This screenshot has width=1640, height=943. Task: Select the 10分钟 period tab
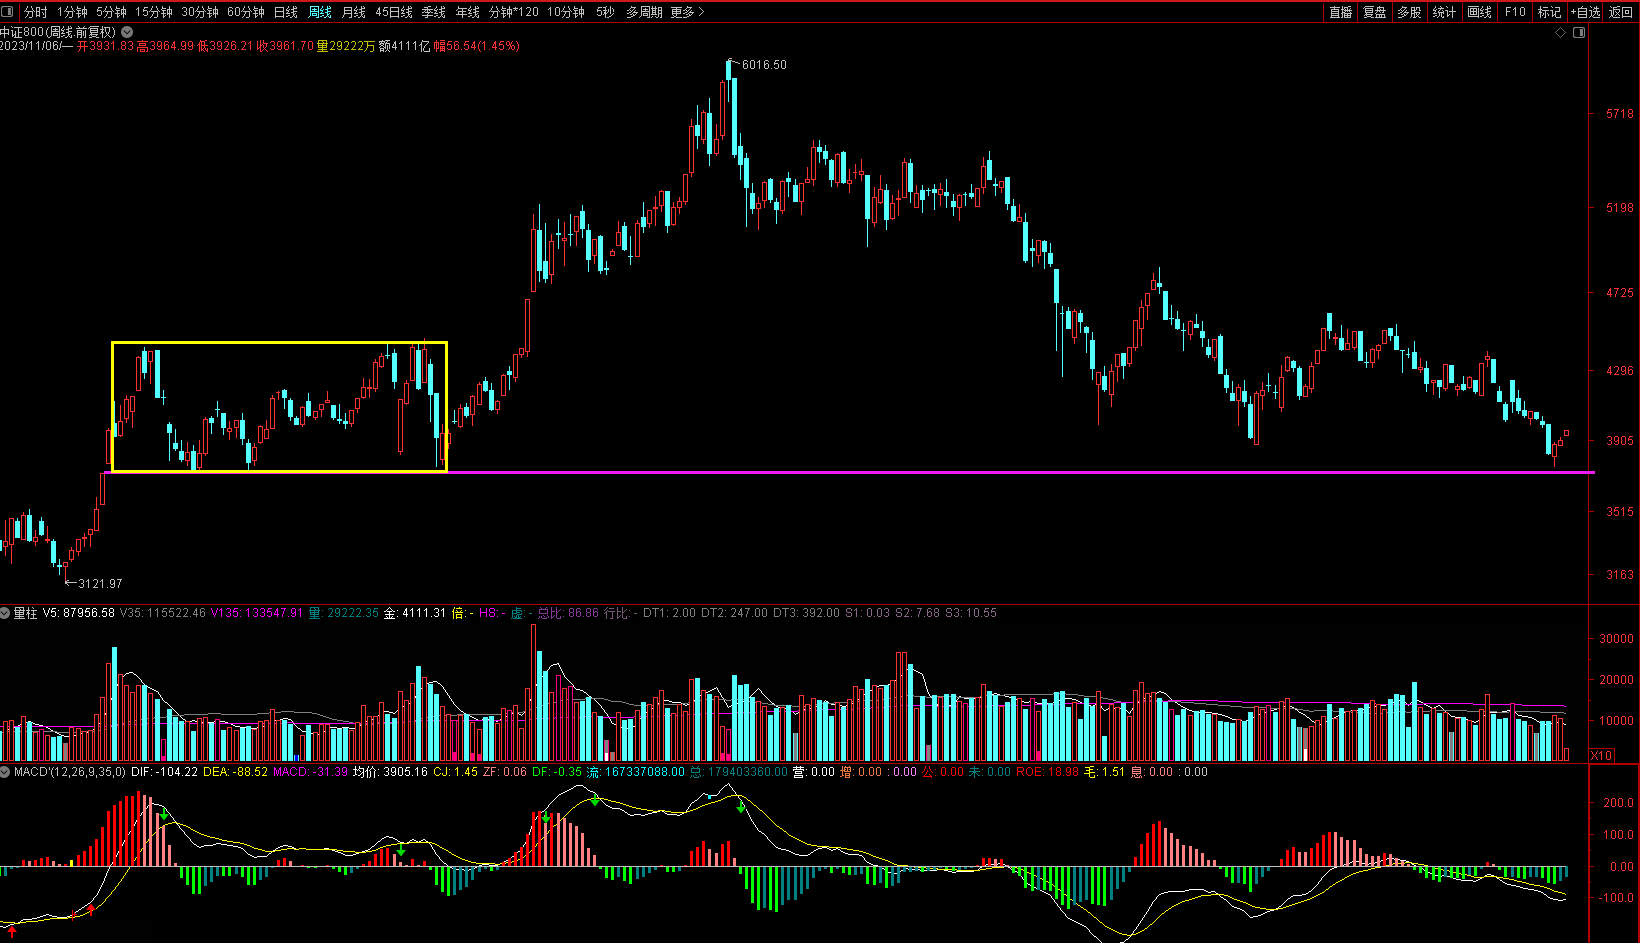[x=566, y=12]
